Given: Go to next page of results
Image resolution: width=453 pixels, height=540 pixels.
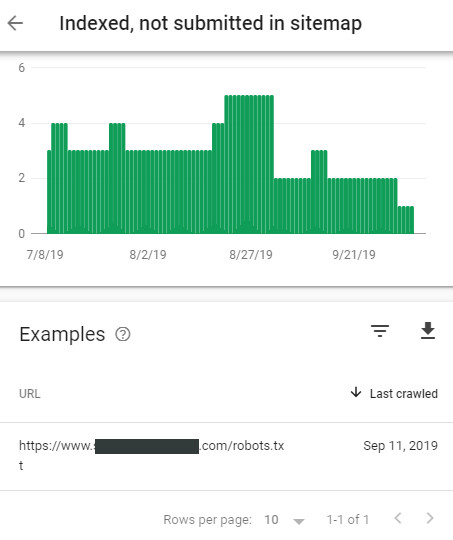Looking at the screenshot, I should pos(430,518).
